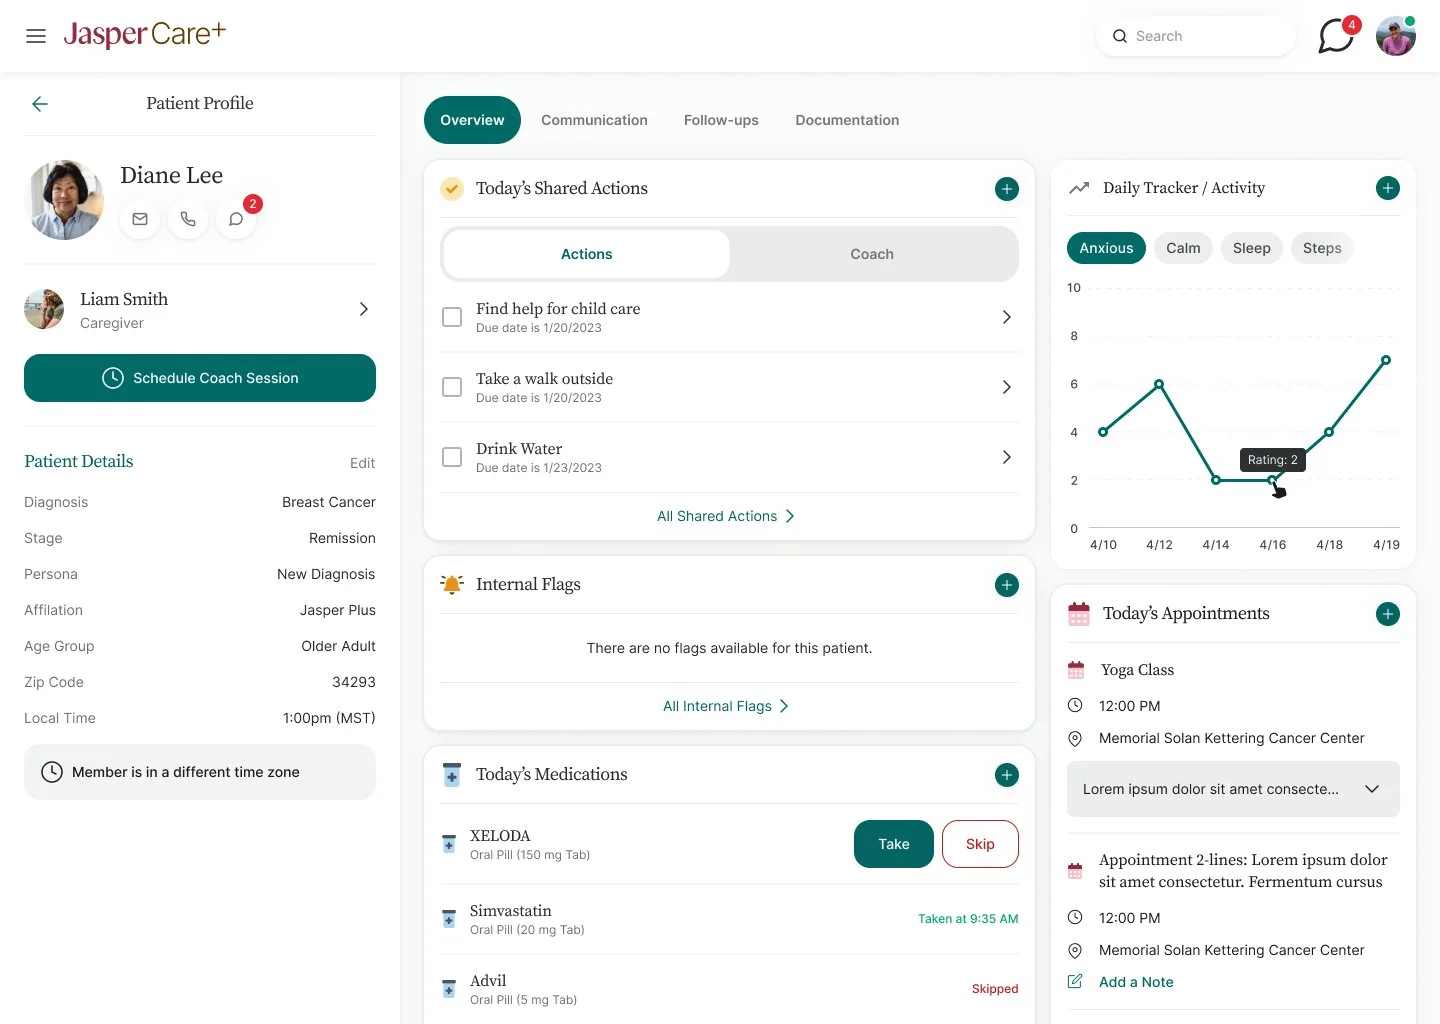
Task: Select the Calm tracker chip
Action: [1183, 248]
